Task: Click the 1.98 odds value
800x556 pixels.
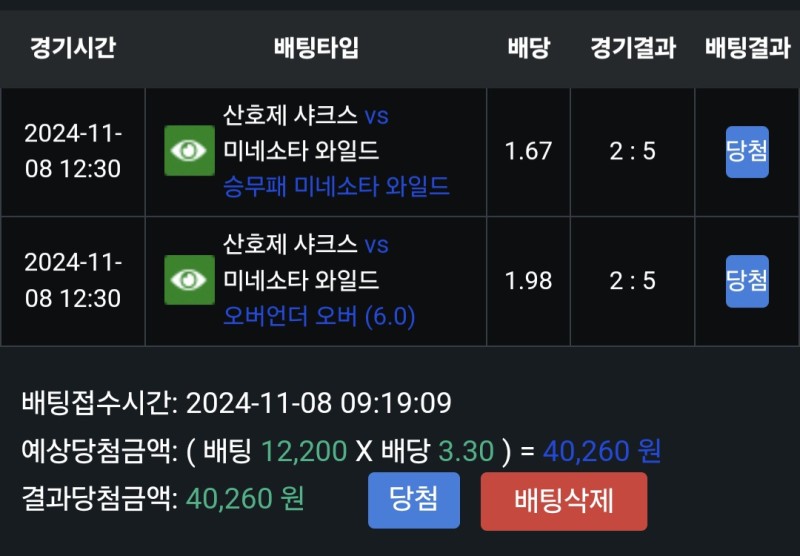Action: pos(528,281)
